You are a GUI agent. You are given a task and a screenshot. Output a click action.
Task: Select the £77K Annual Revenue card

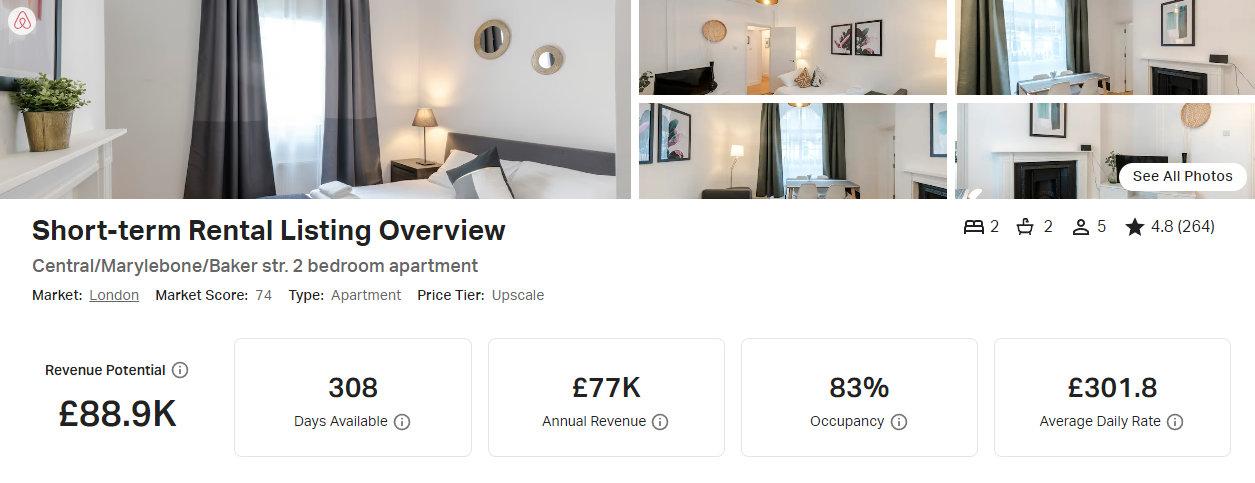point(606,397)
